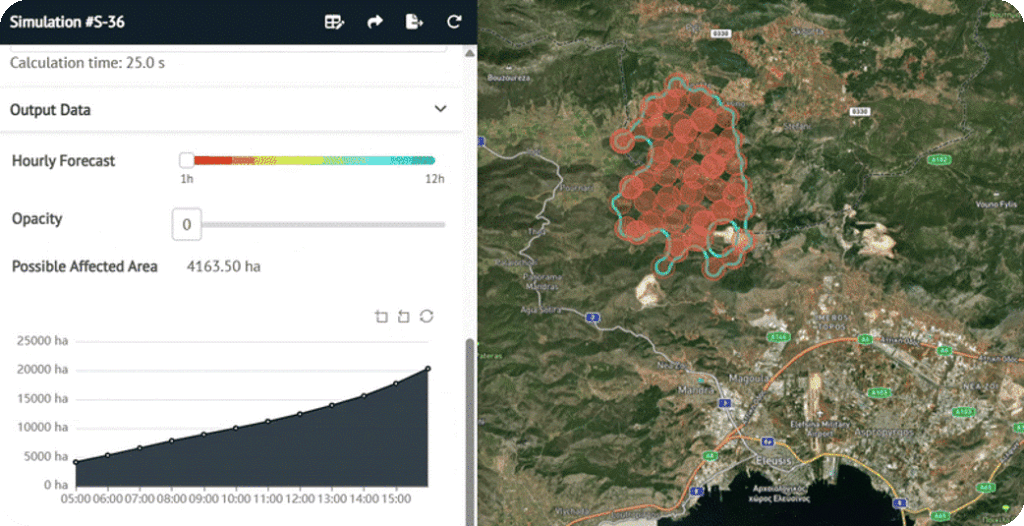Click the share arrow icon

click(x=375, y=22)
